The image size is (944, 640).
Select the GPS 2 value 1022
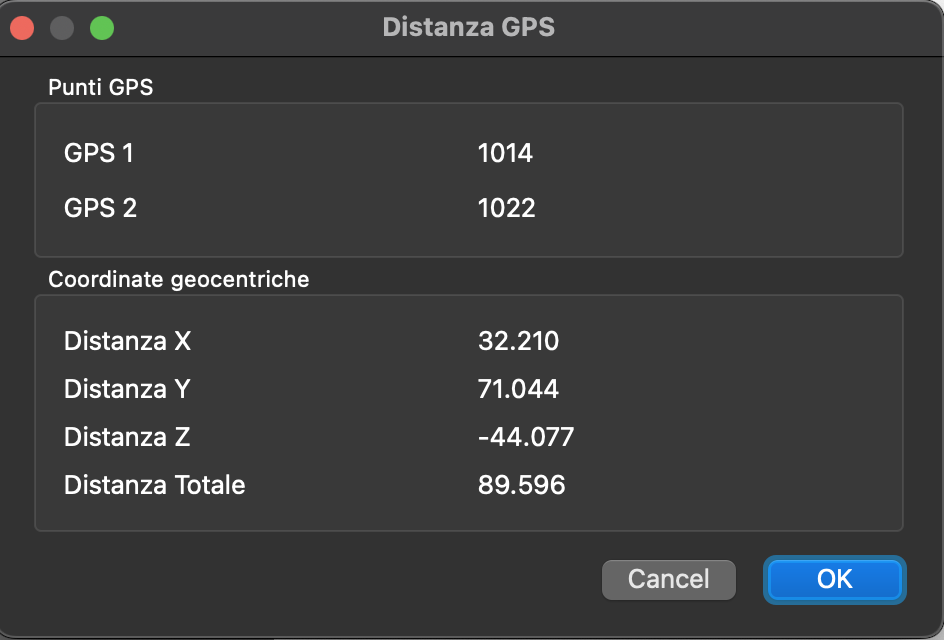506,208
